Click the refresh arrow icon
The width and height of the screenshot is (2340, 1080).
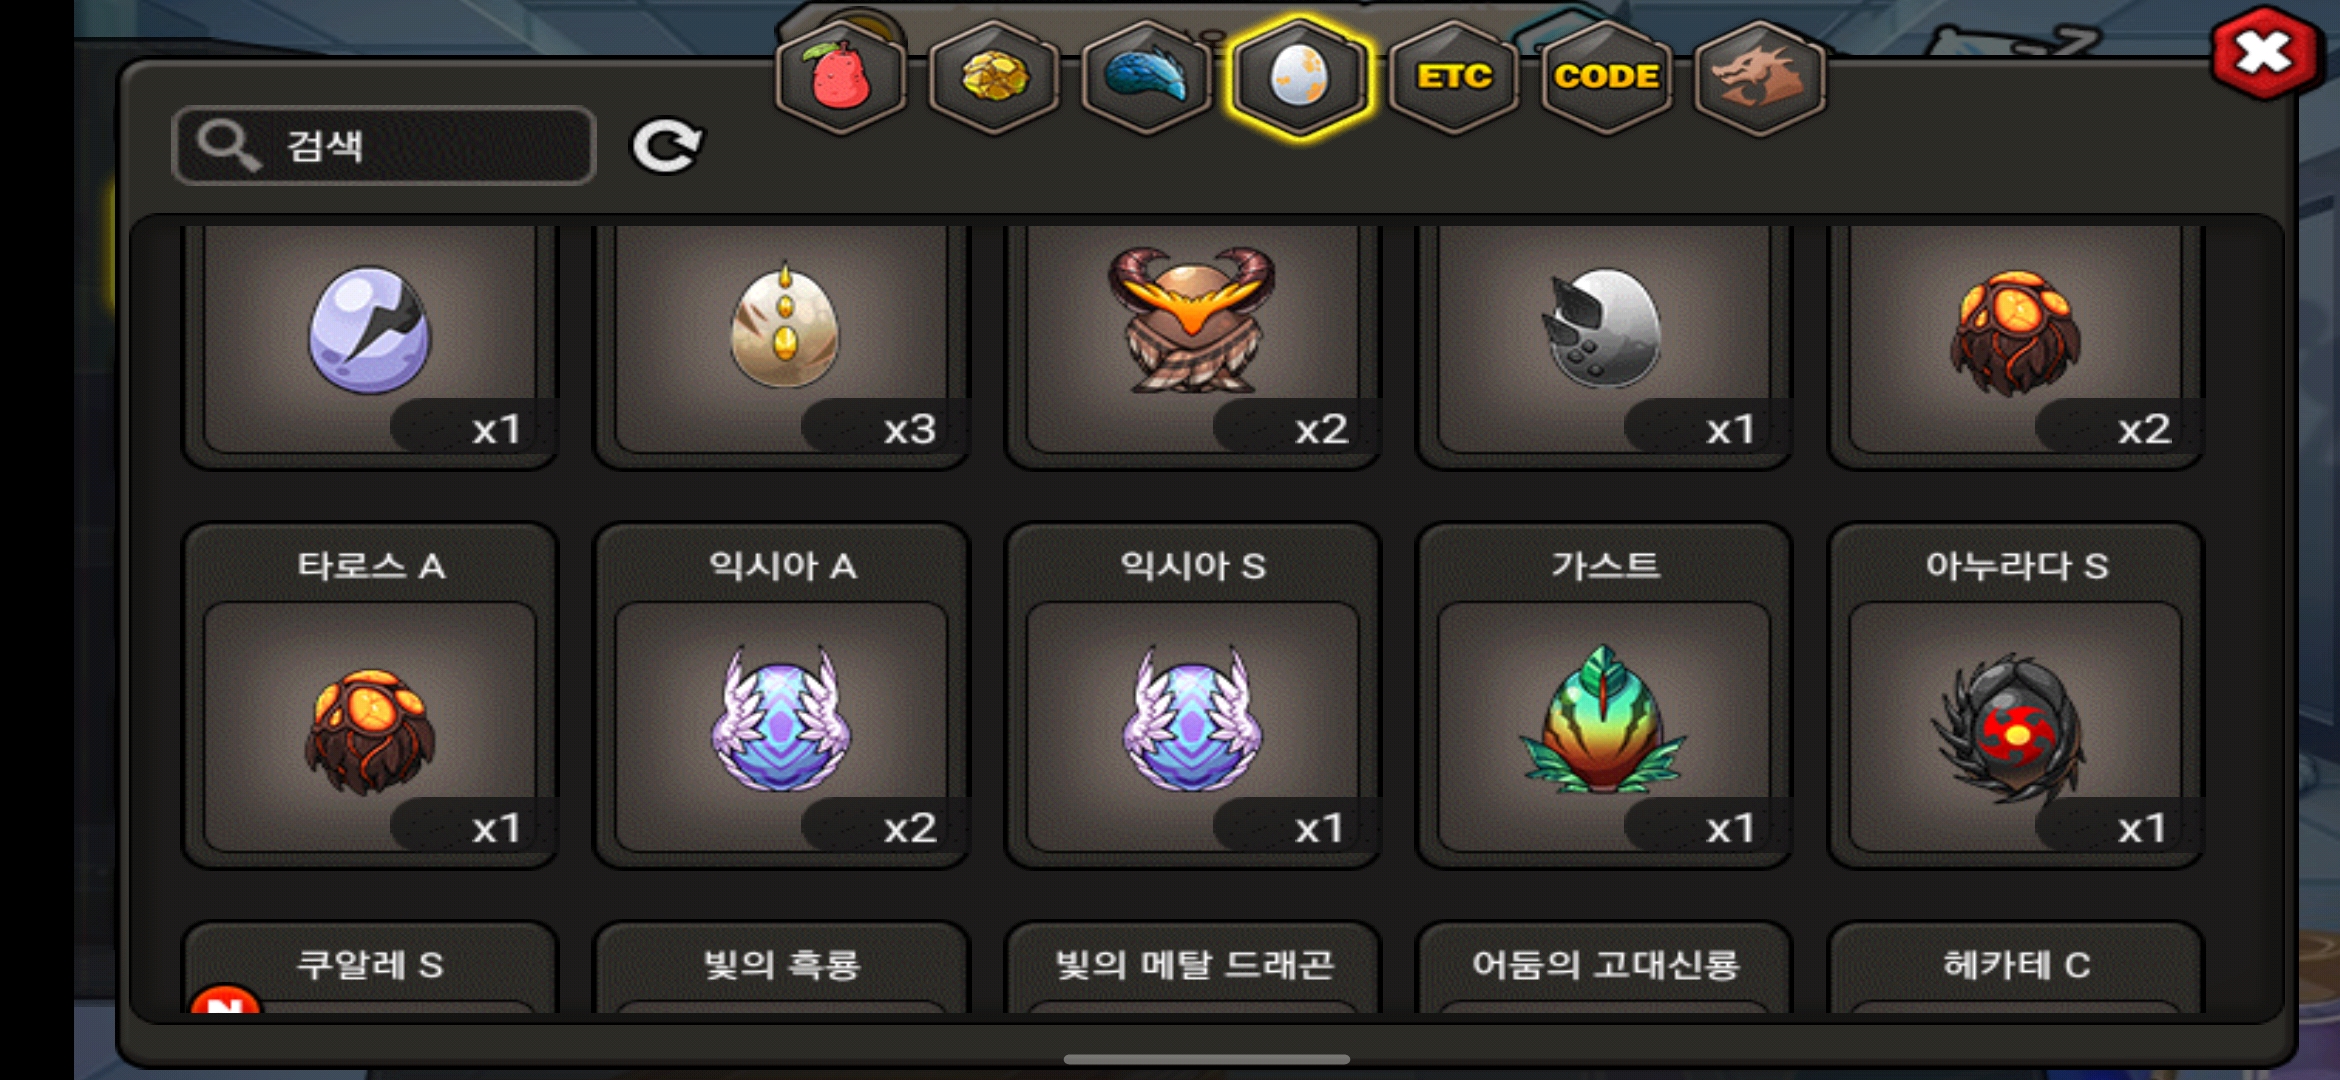666,146
